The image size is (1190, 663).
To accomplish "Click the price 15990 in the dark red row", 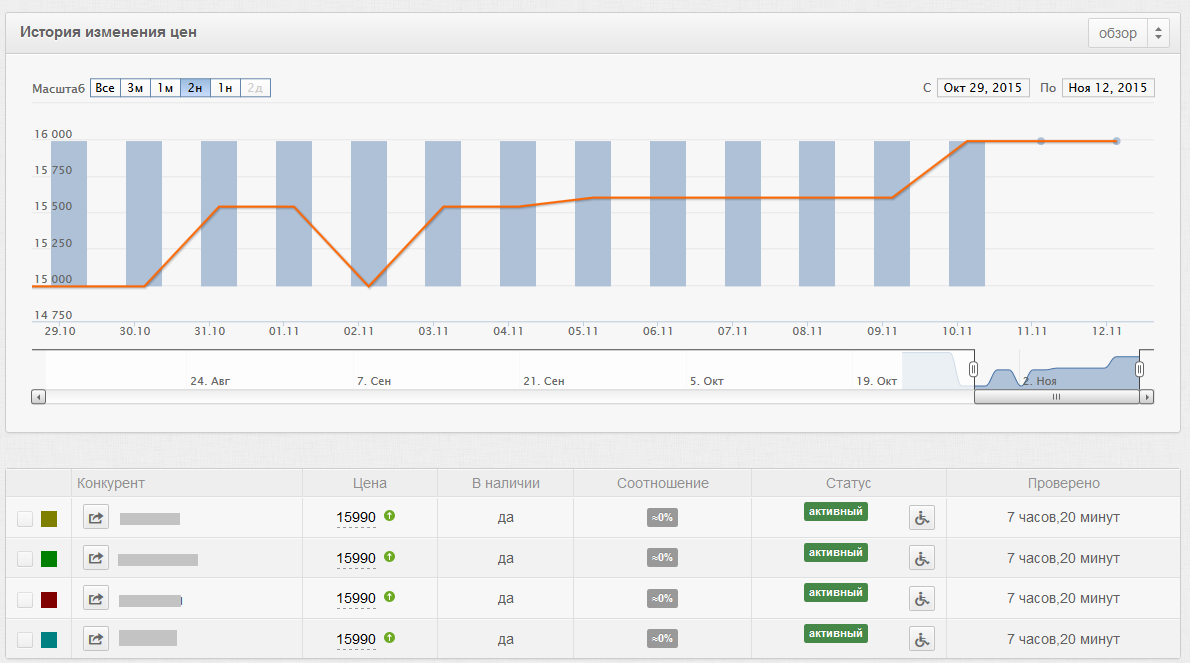I will tap(356, 599).
